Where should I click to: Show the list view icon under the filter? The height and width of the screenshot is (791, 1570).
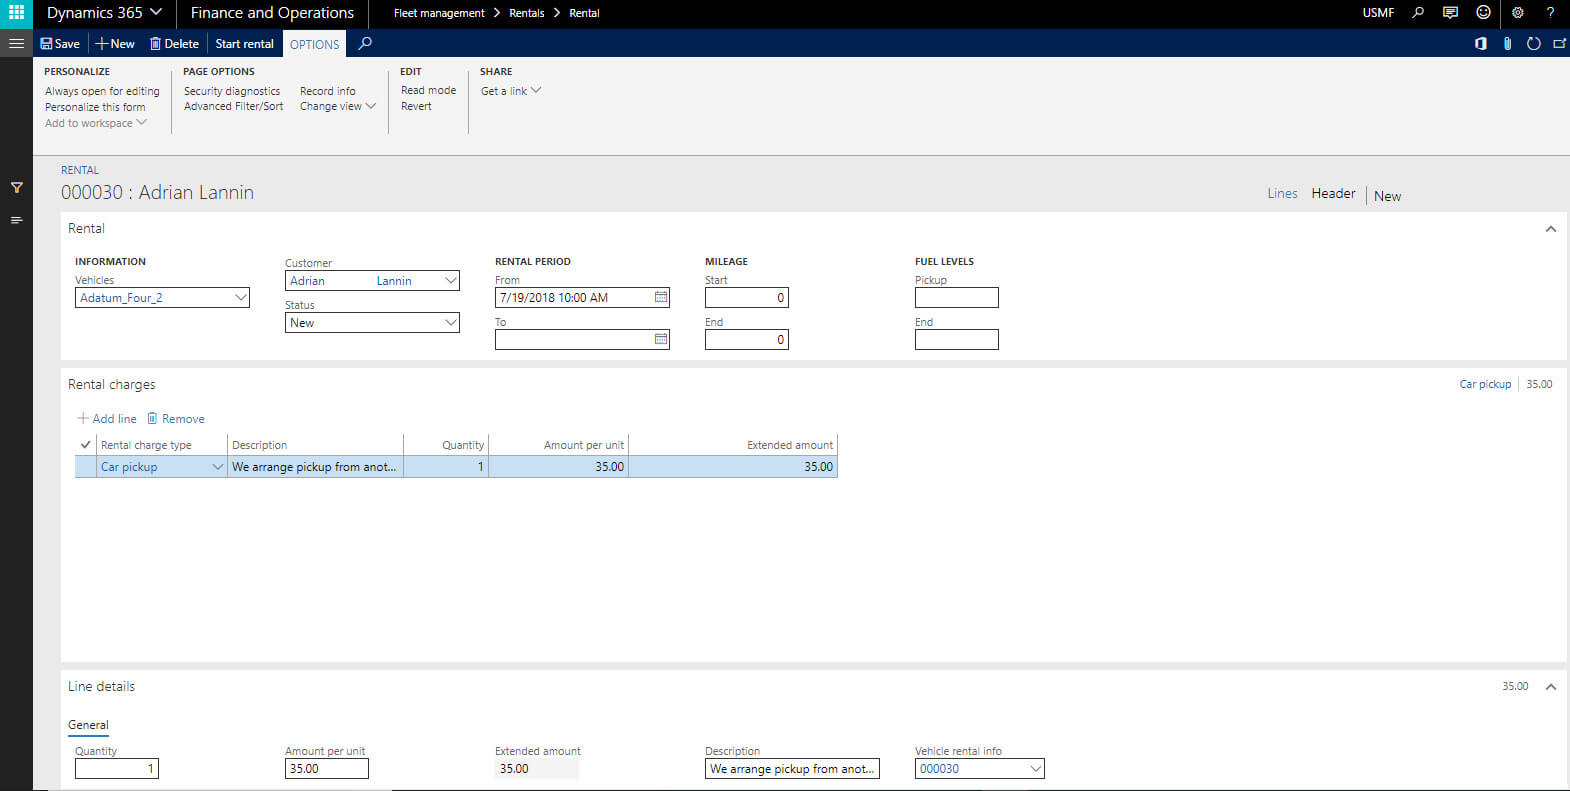click(16, 220)
